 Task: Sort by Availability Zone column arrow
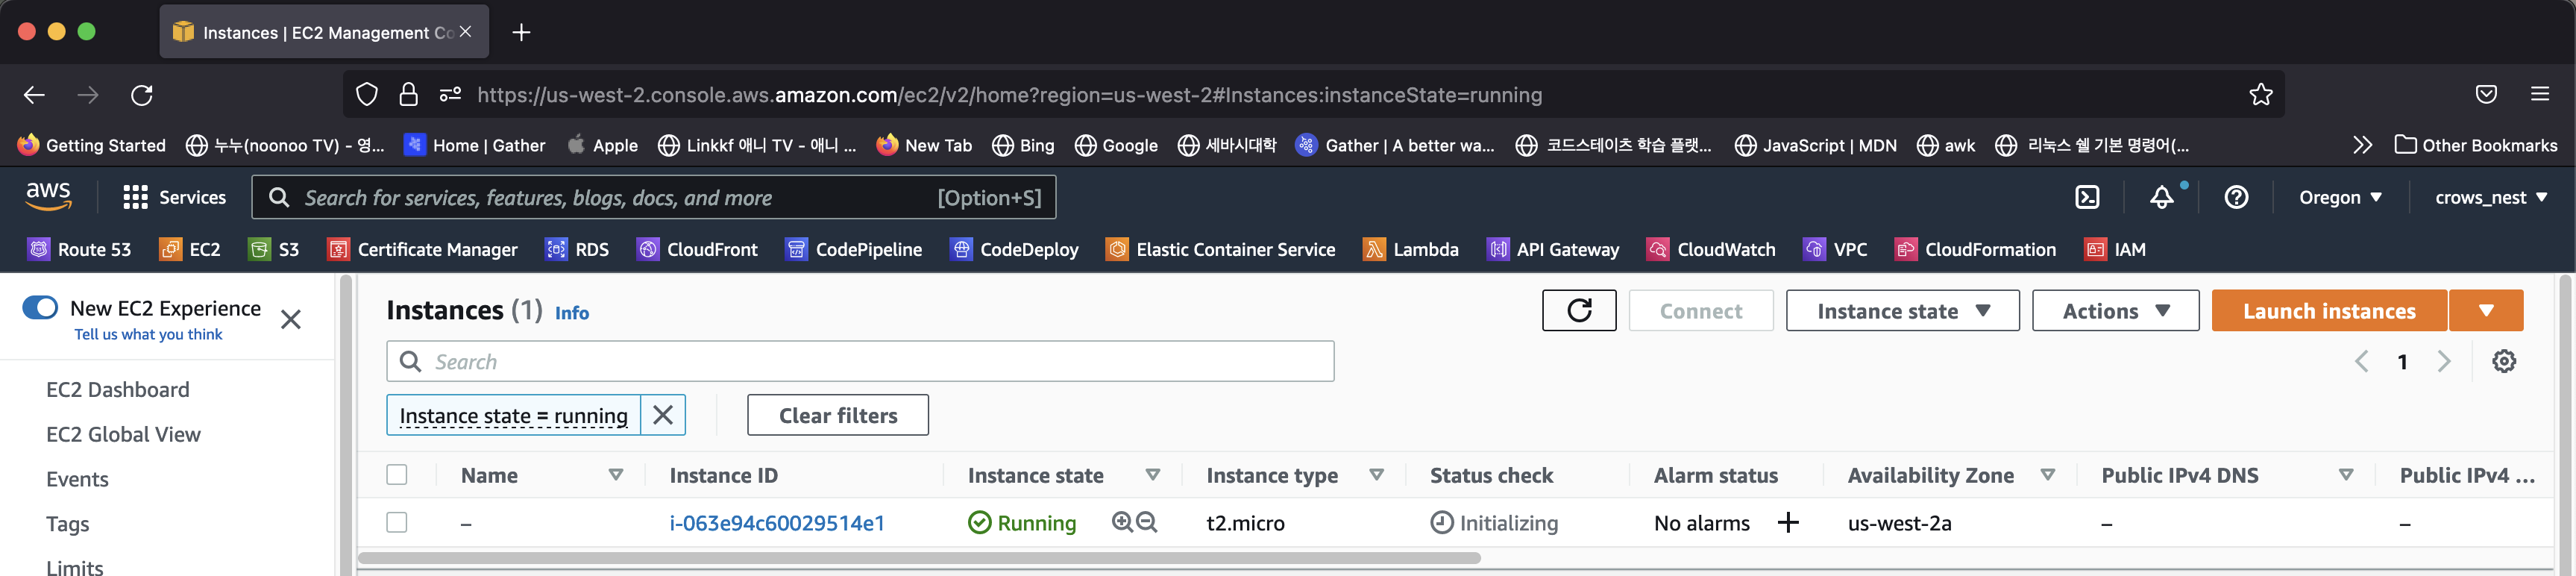pos(2047,475)
